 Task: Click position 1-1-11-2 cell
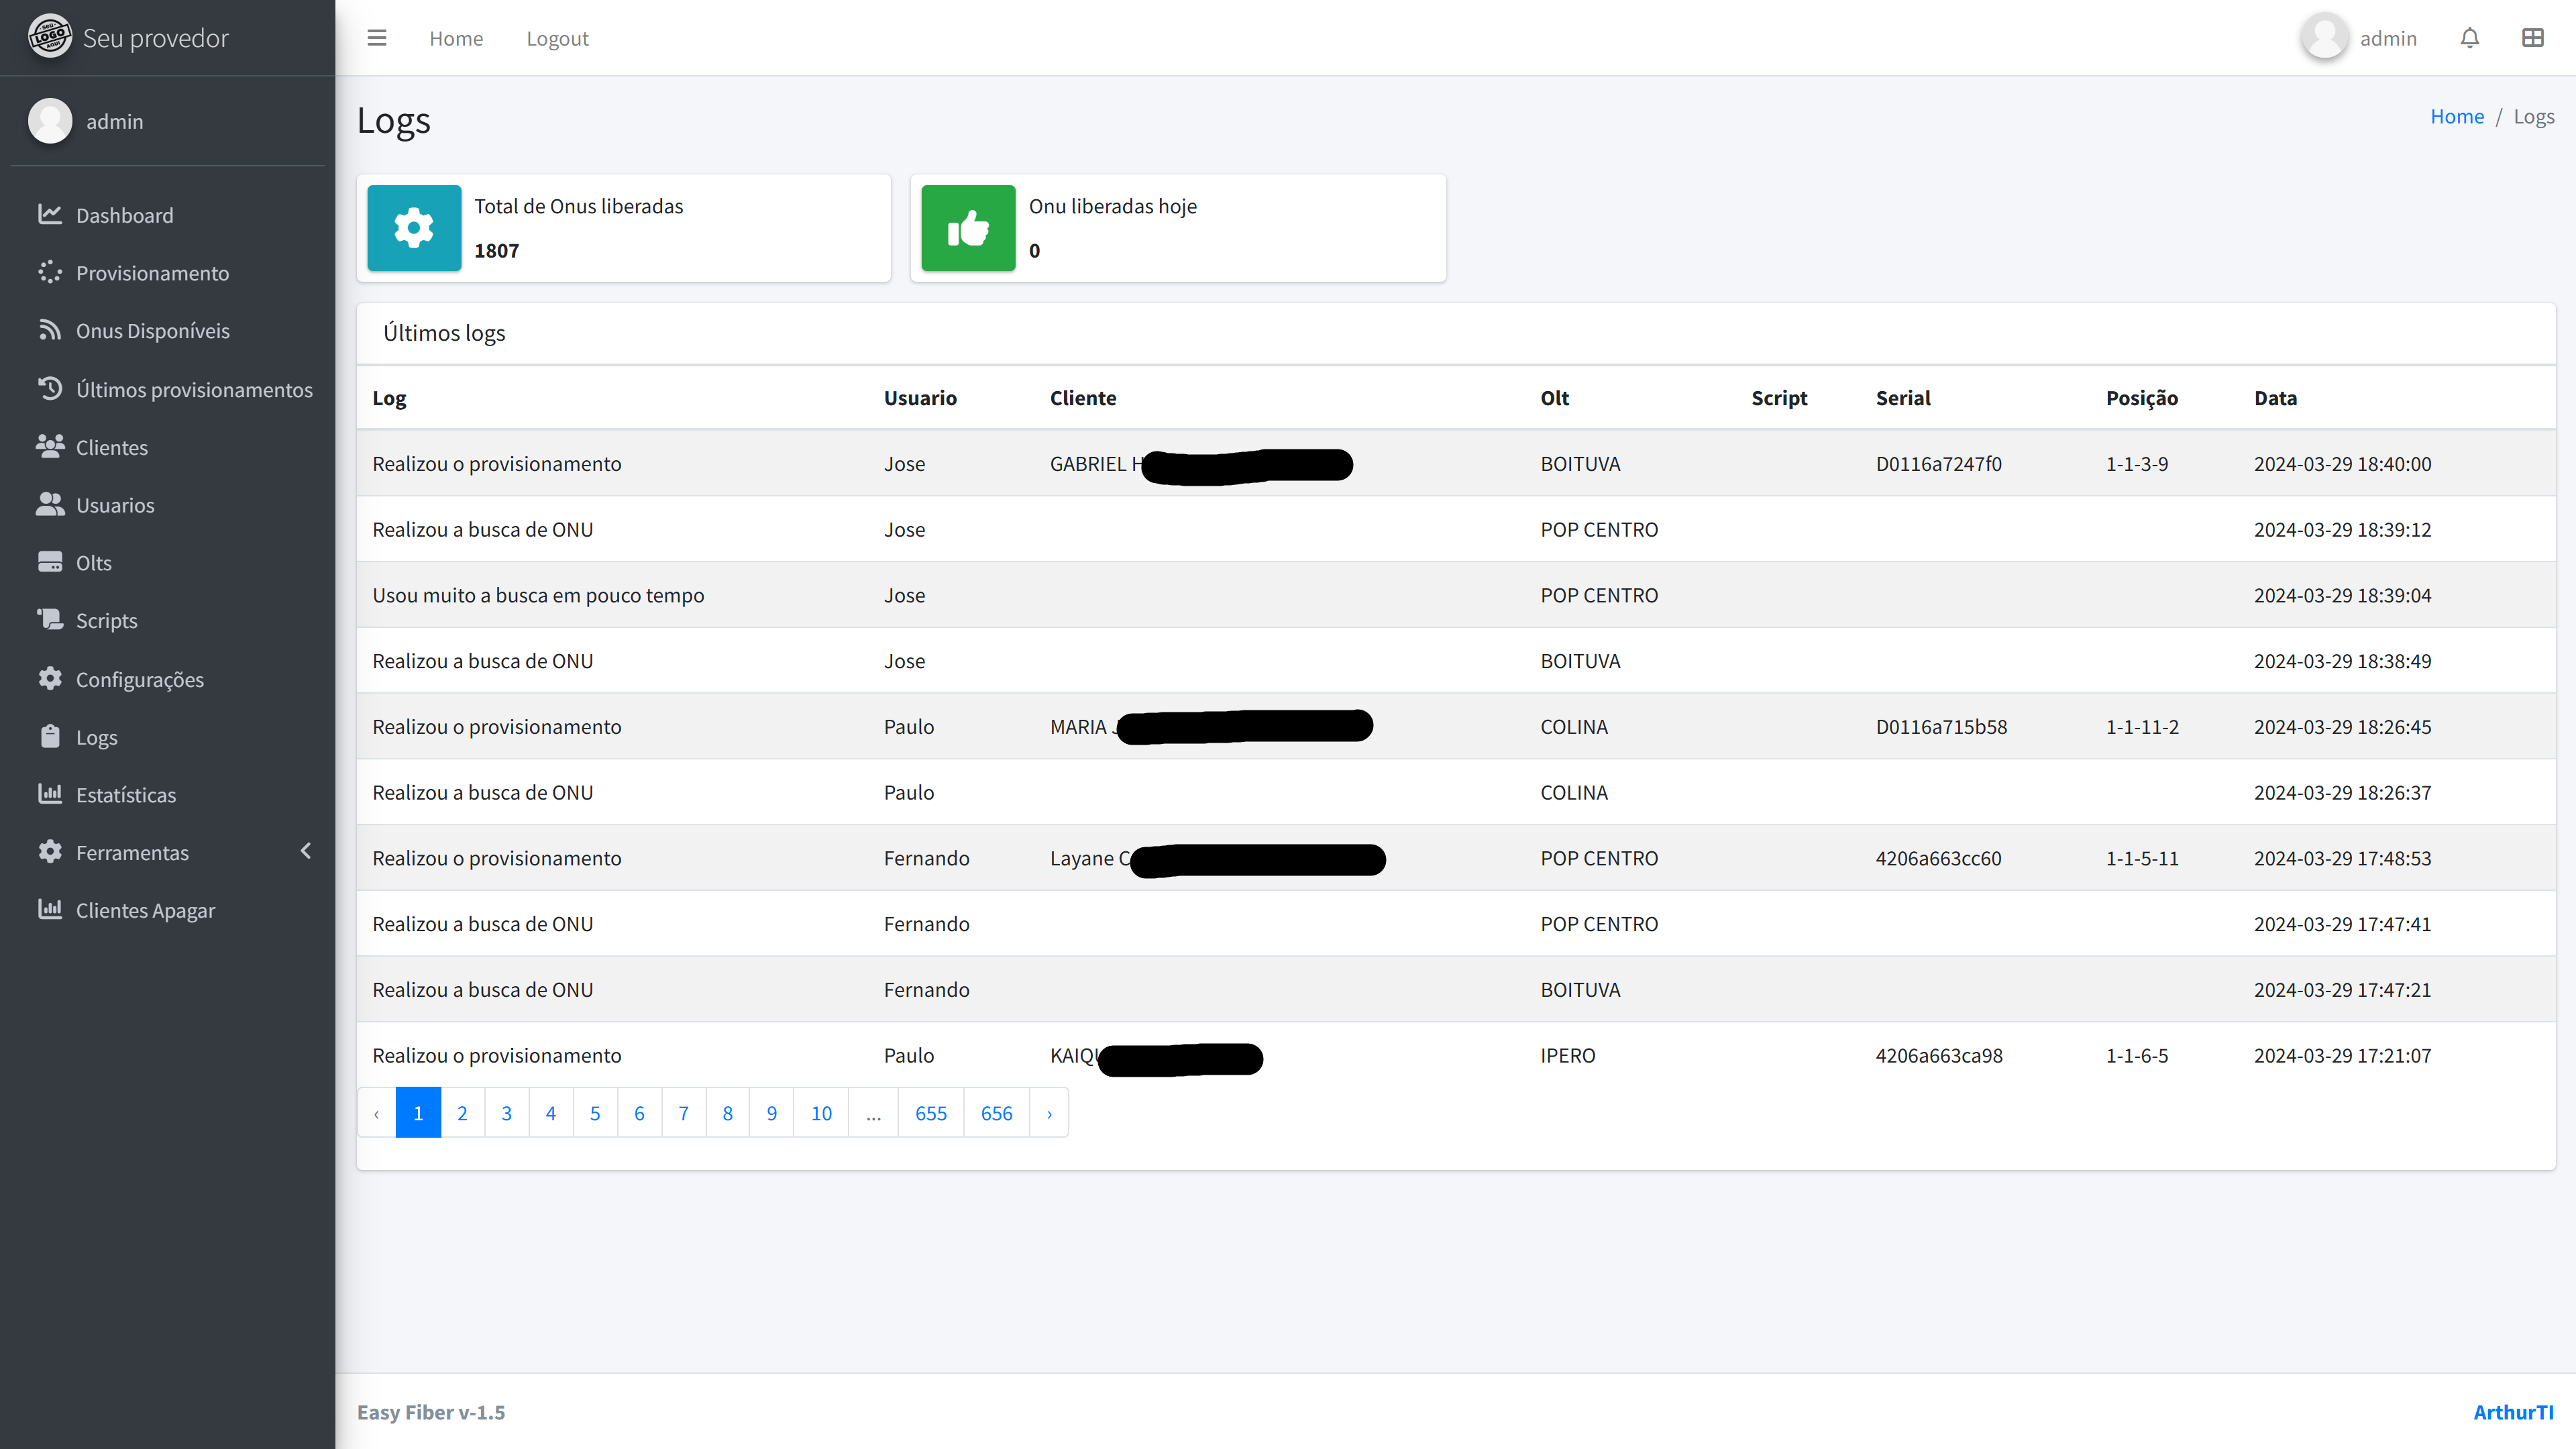(x=2142, y=726)
